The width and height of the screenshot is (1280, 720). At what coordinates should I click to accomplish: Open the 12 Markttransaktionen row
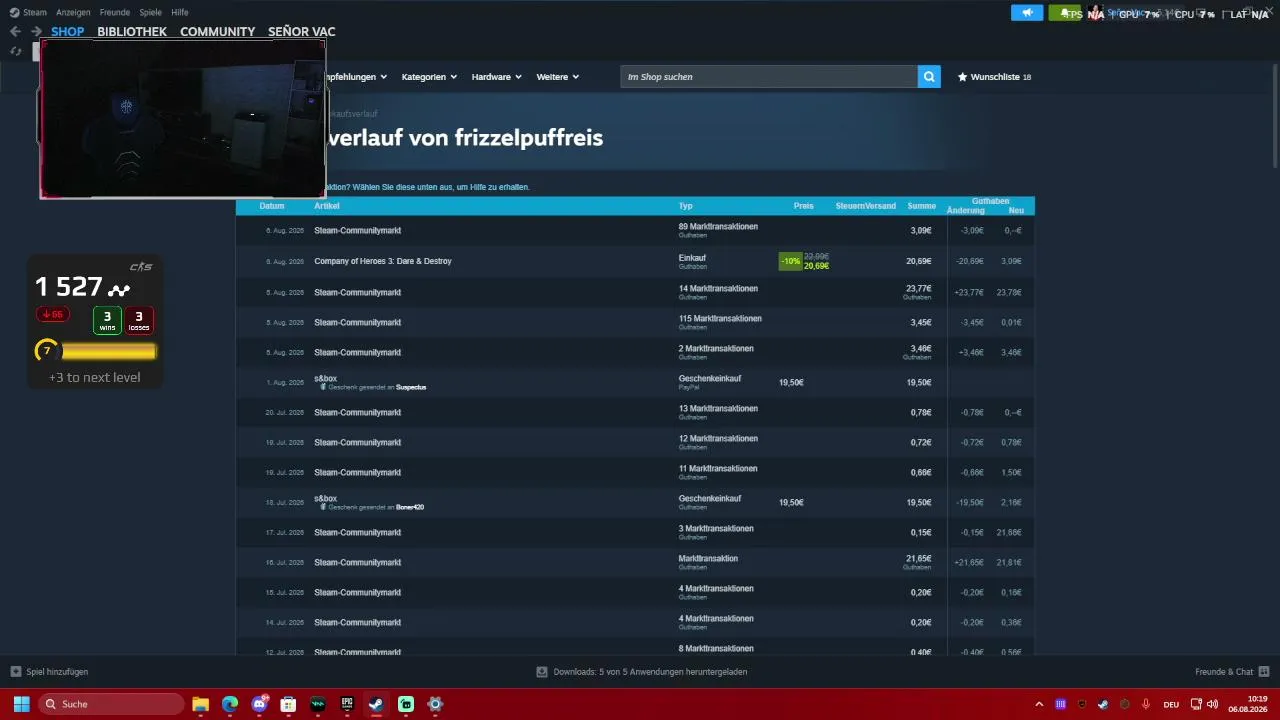(x=635, y=442)
